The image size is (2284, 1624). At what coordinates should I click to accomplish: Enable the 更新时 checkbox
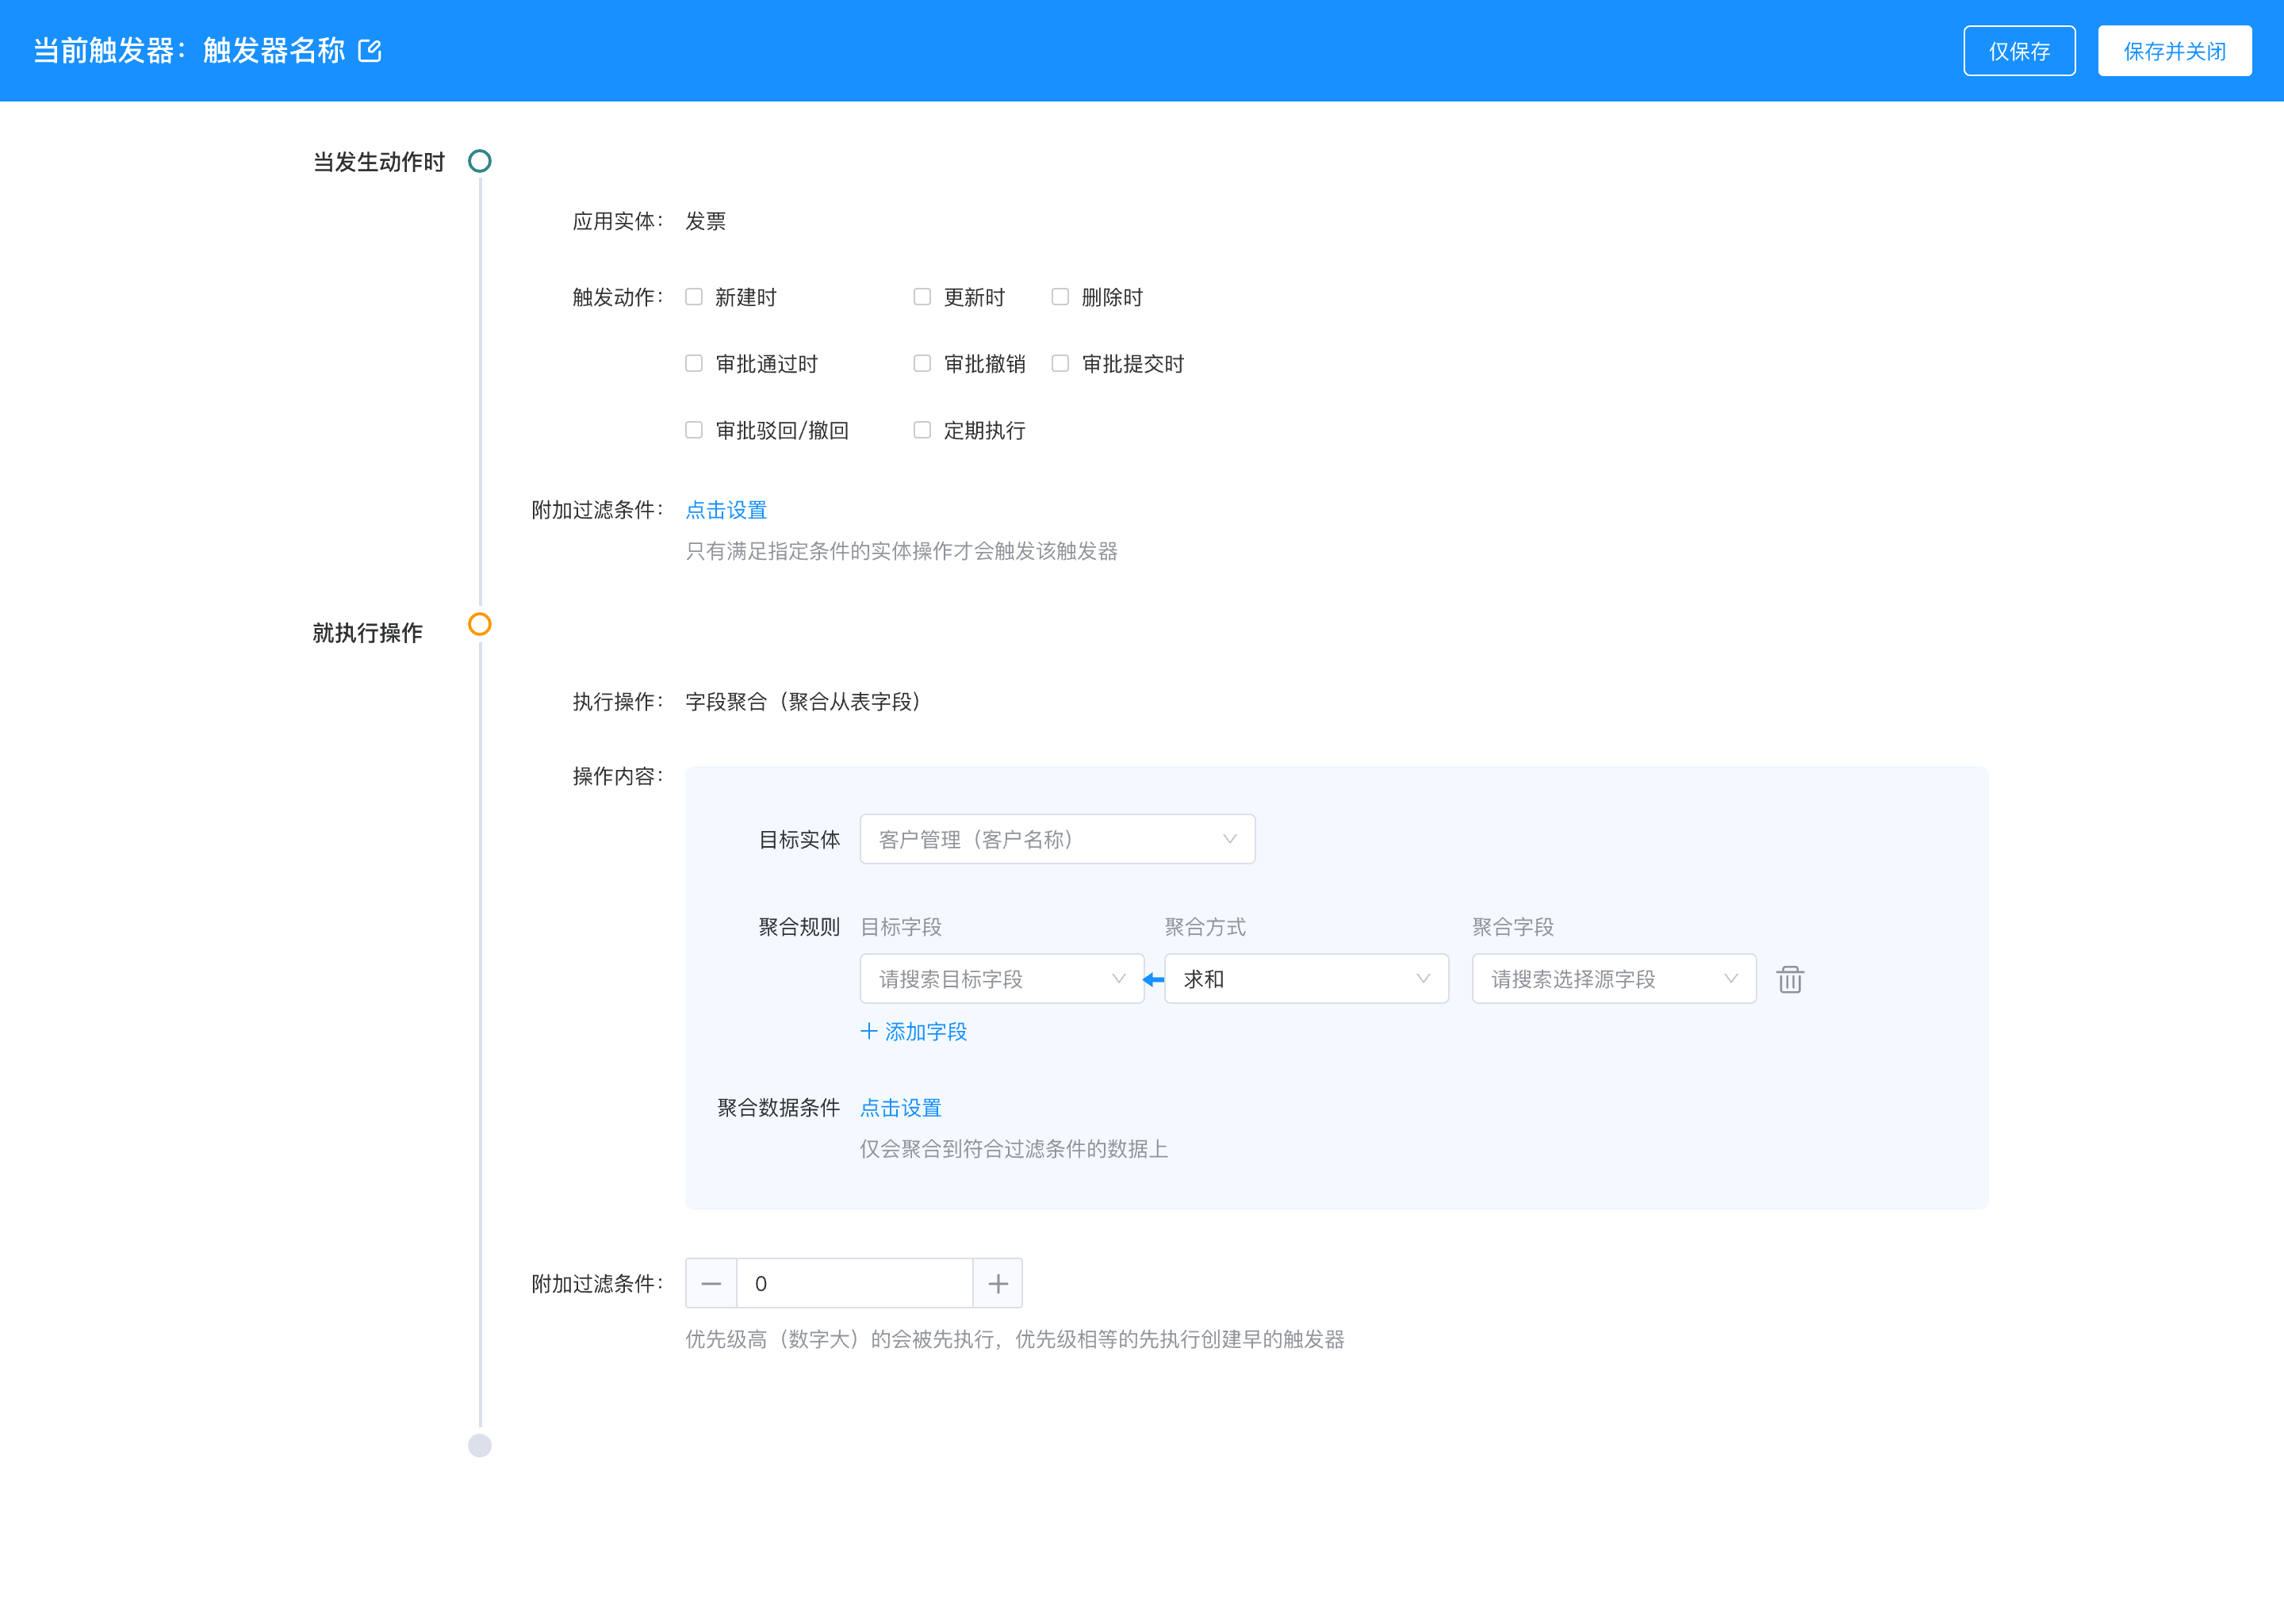coord(922,296)
